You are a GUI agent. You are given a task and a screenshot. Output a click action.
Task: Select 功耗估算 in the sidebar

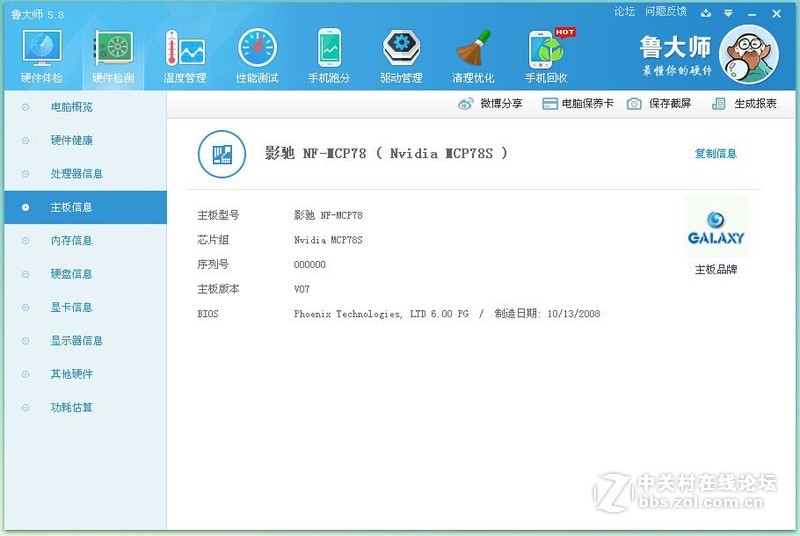(85, 407)
